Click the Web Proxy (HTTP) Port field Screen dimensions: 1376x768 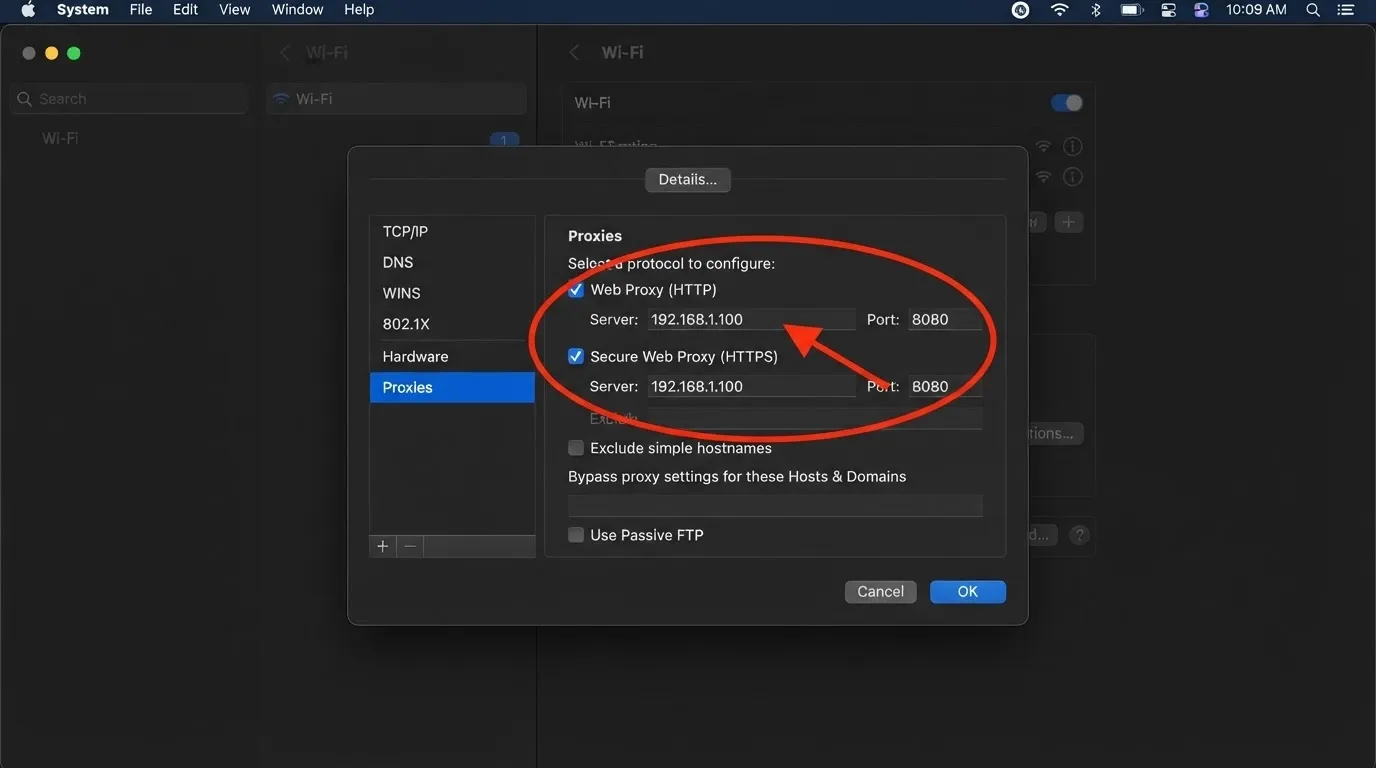tap(945, 320)
